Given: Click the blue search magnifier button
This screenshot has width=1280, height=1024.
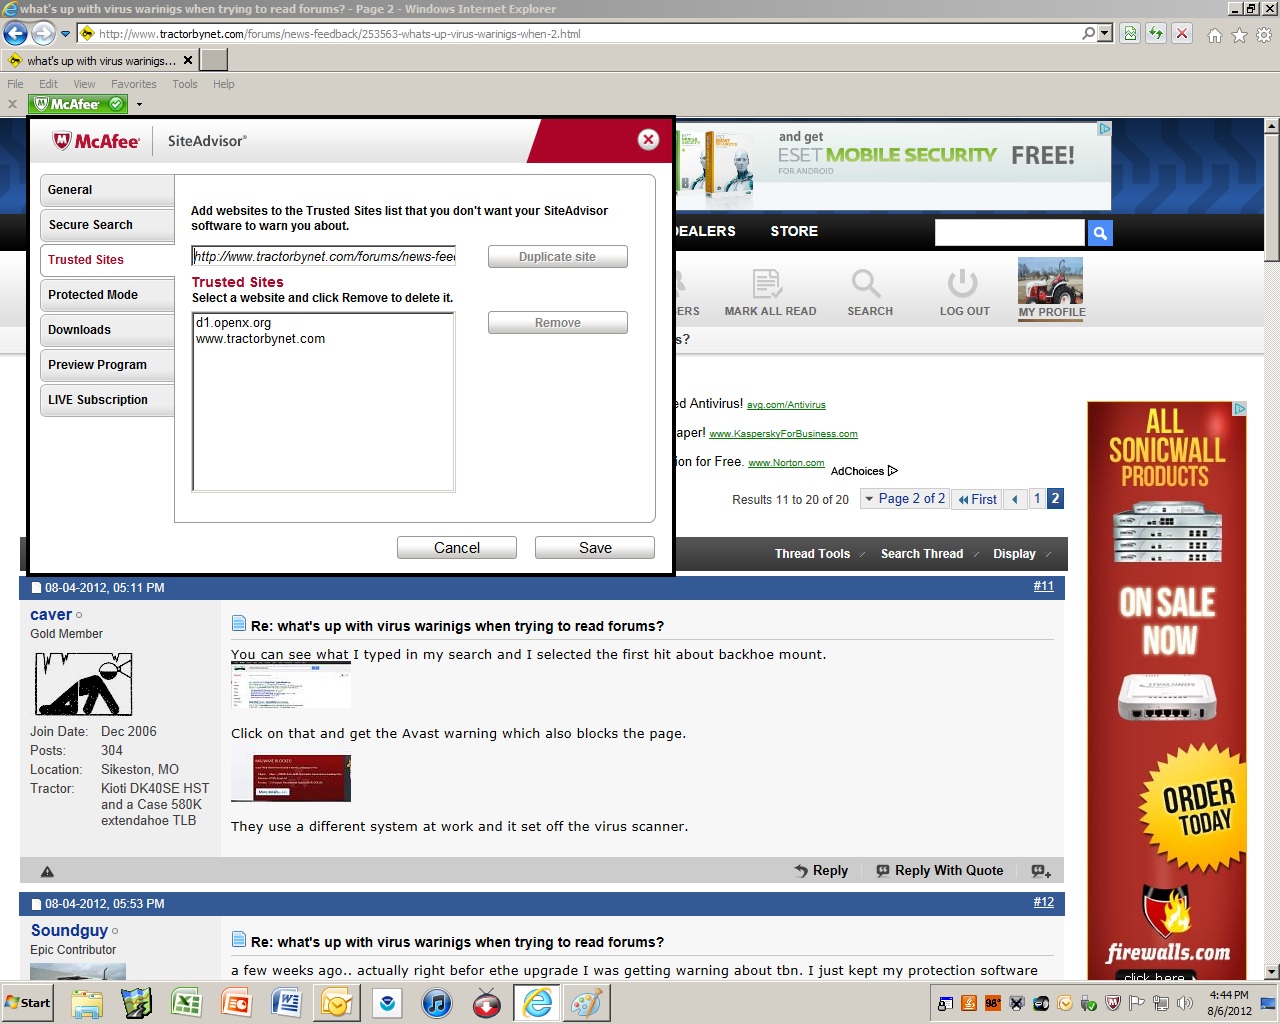Looking at the screenshot, I should (1100, 233).
